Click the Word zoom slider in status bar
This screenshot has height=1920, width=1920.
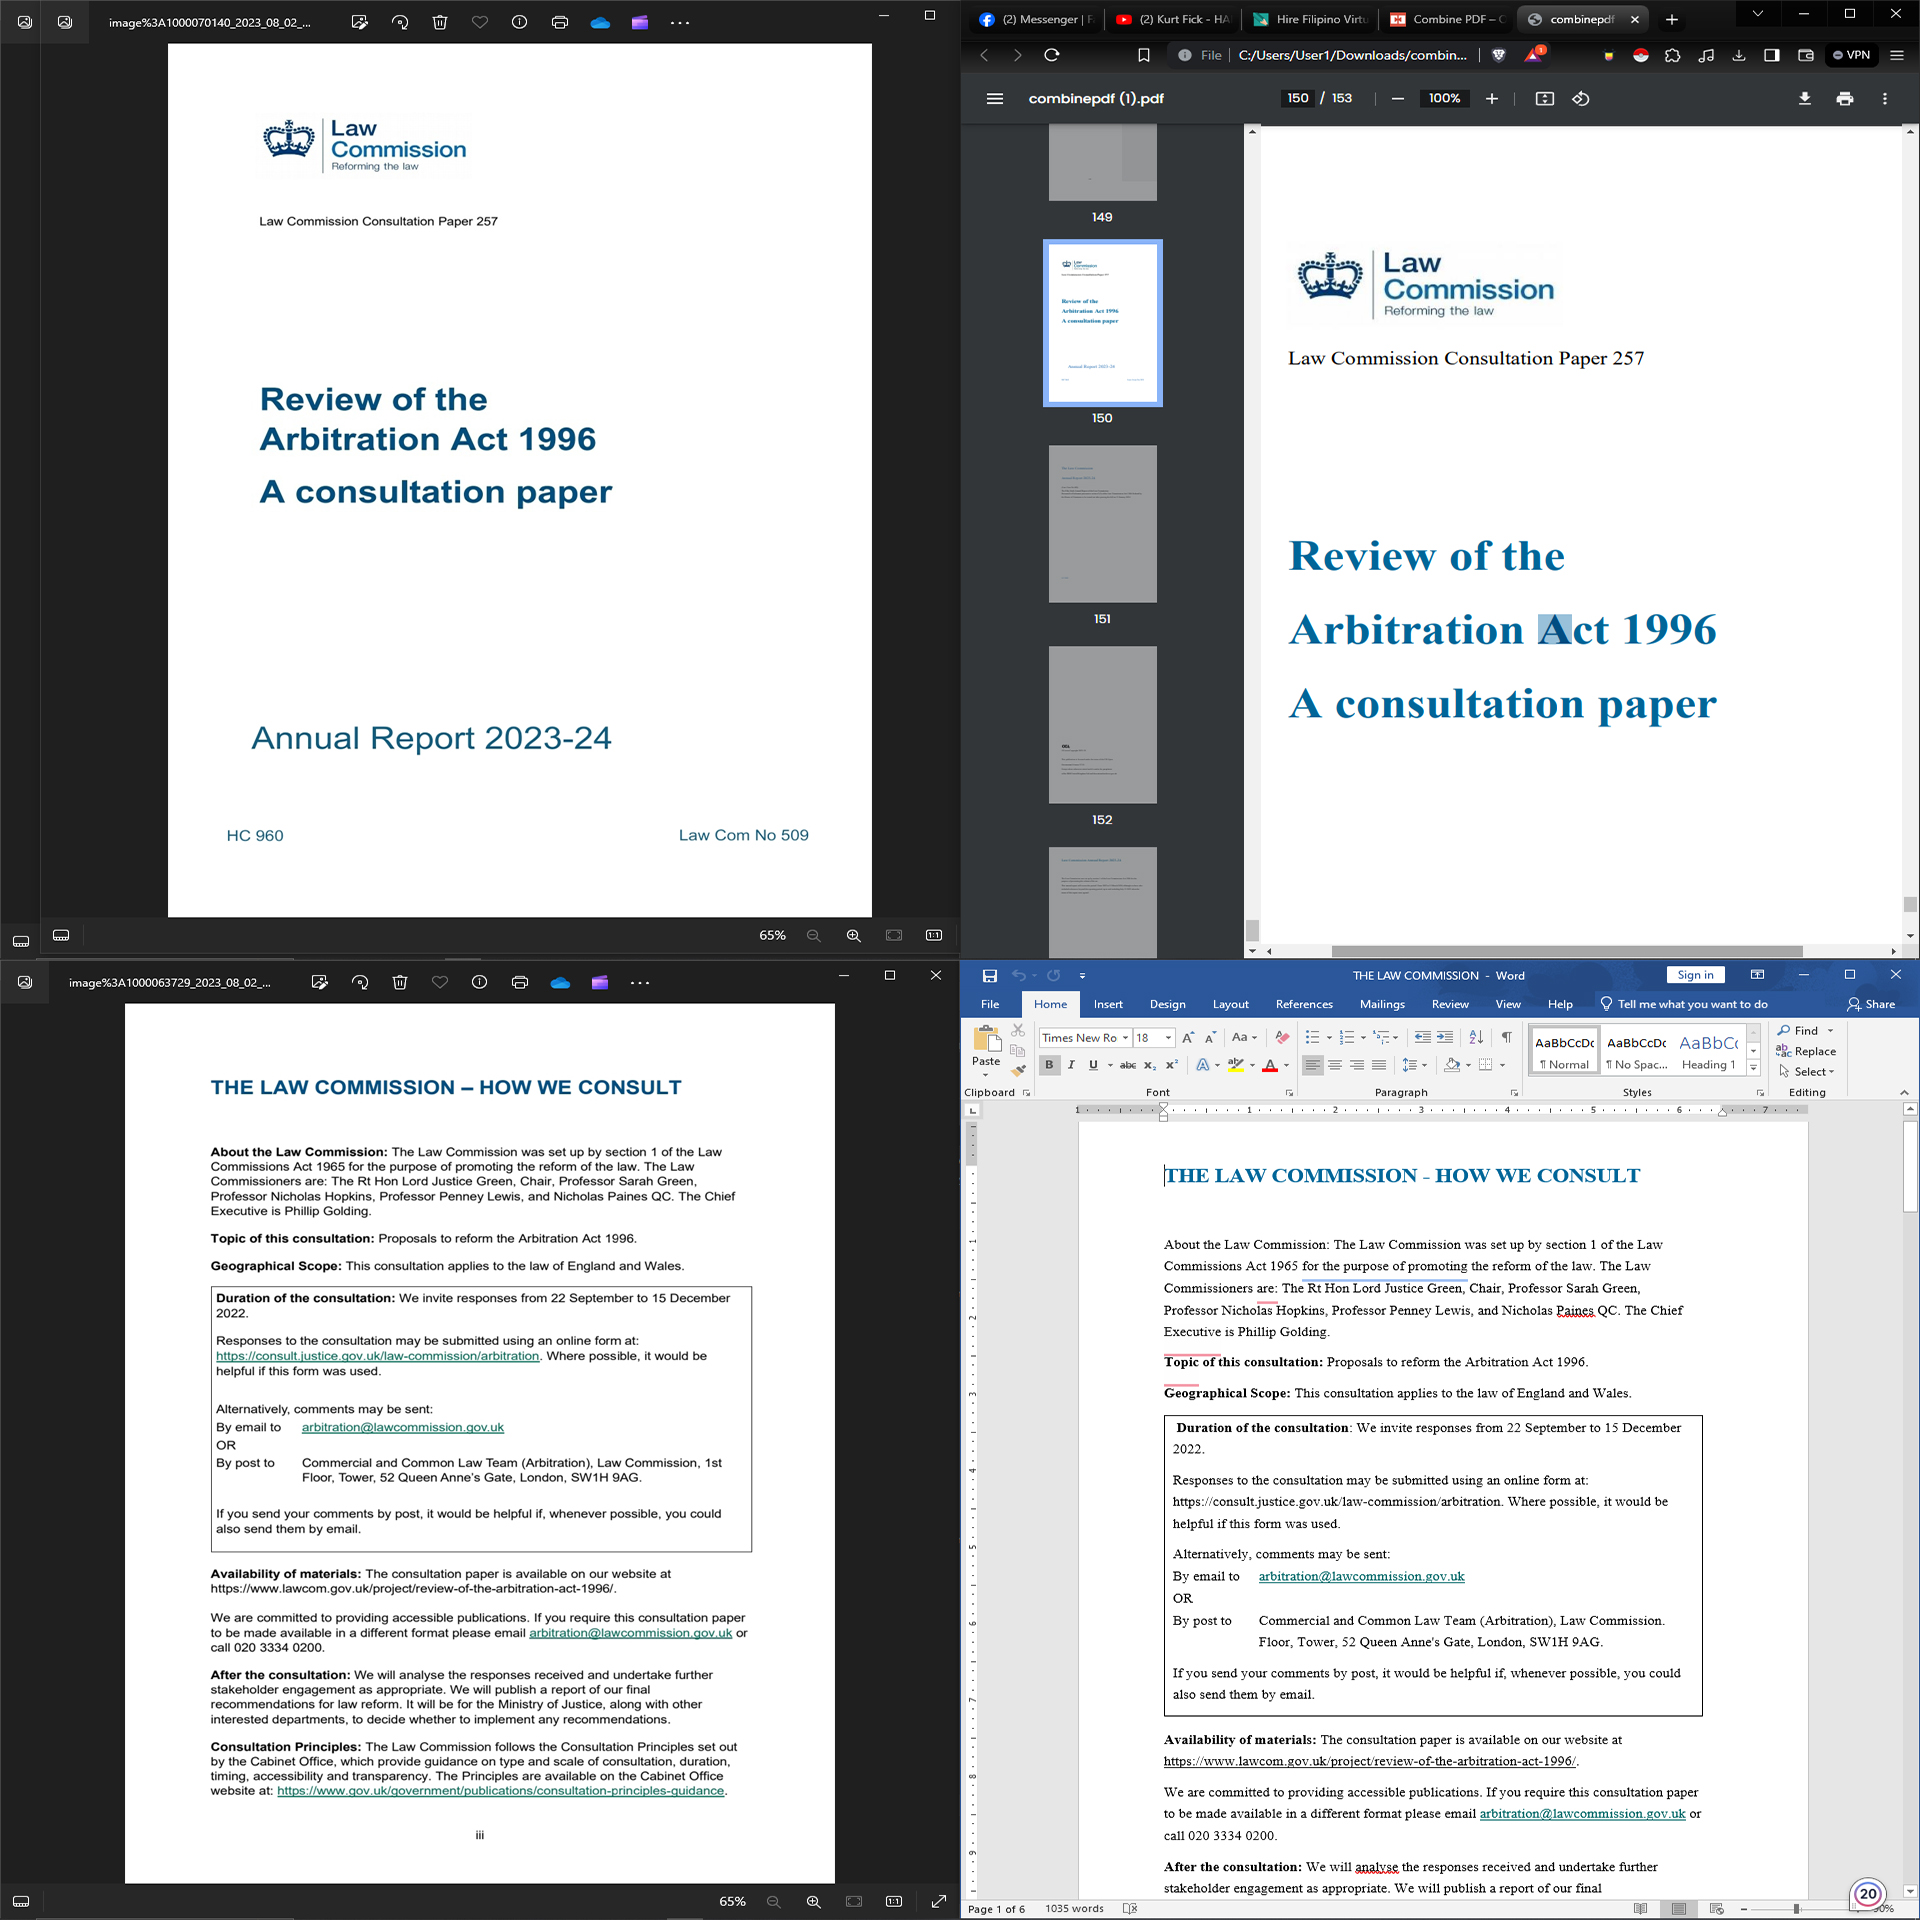point(1796,1909)
